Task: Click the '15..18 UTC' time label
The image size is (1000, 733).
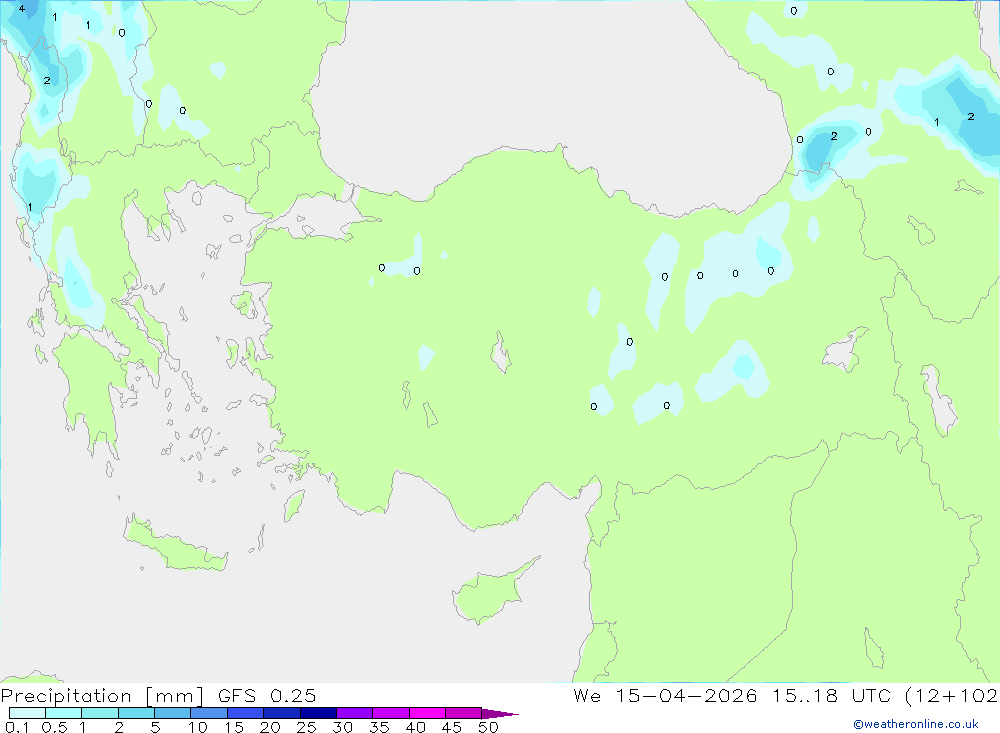Action: point(832,696)
